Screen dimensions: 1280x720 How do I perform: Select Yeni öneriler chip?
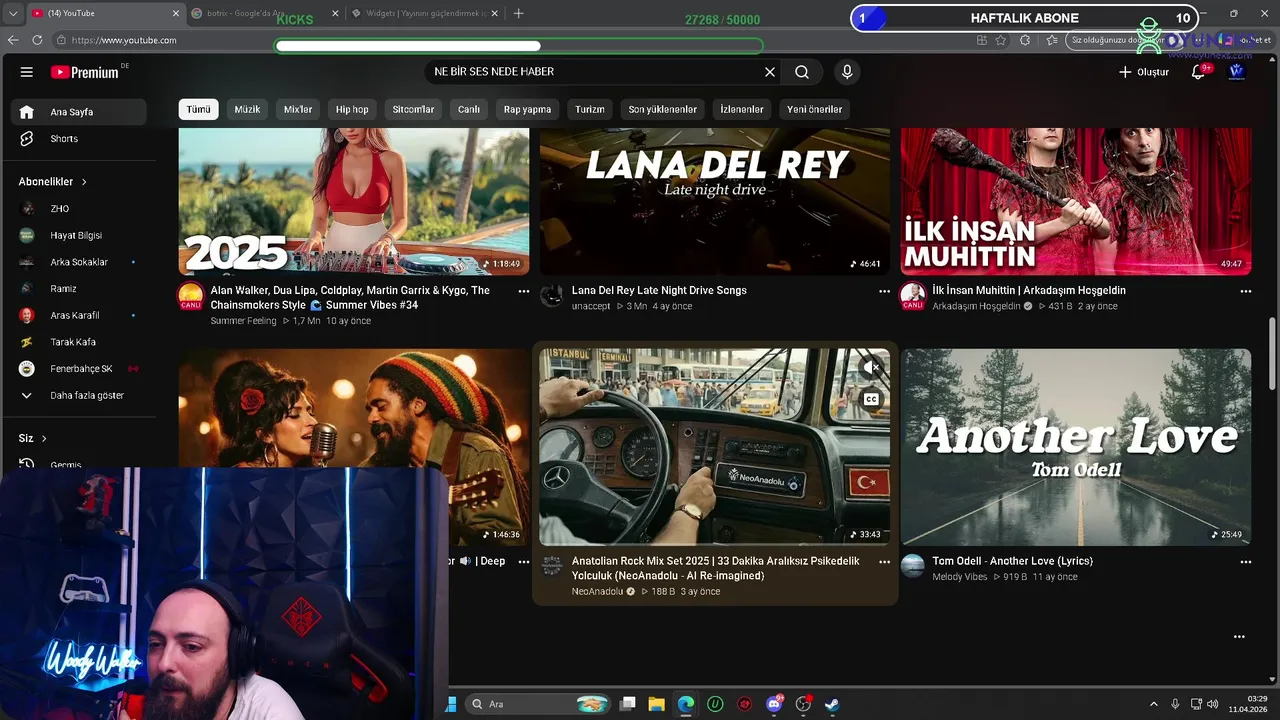[x=814, y=109]
